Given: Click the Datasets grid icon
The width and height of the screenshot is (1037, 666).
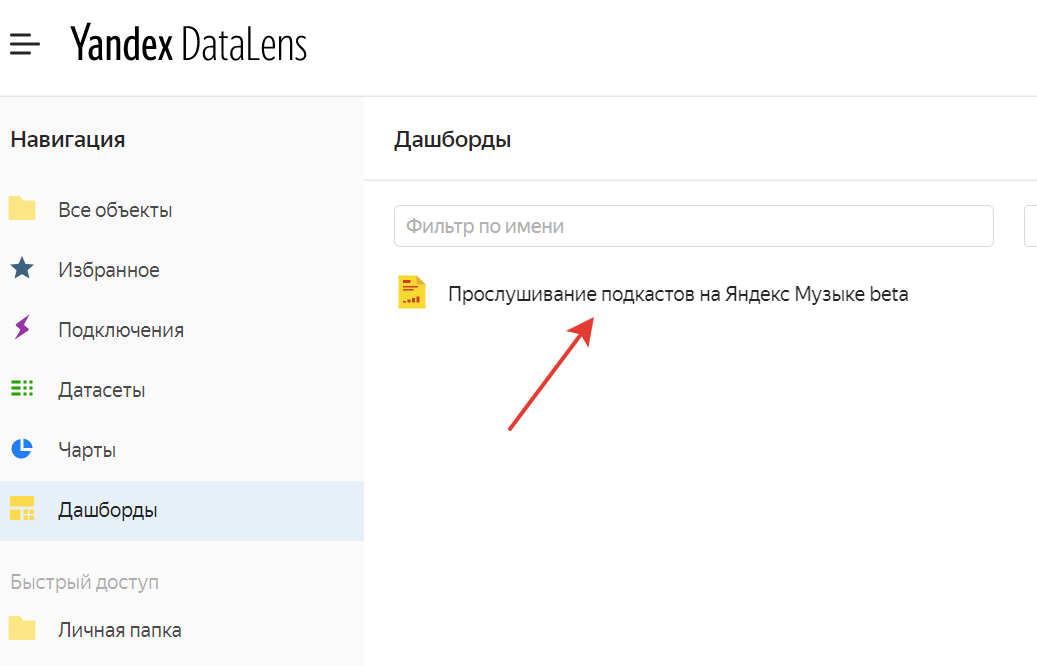Looking at the screenshot, I should tap(22, 388).
